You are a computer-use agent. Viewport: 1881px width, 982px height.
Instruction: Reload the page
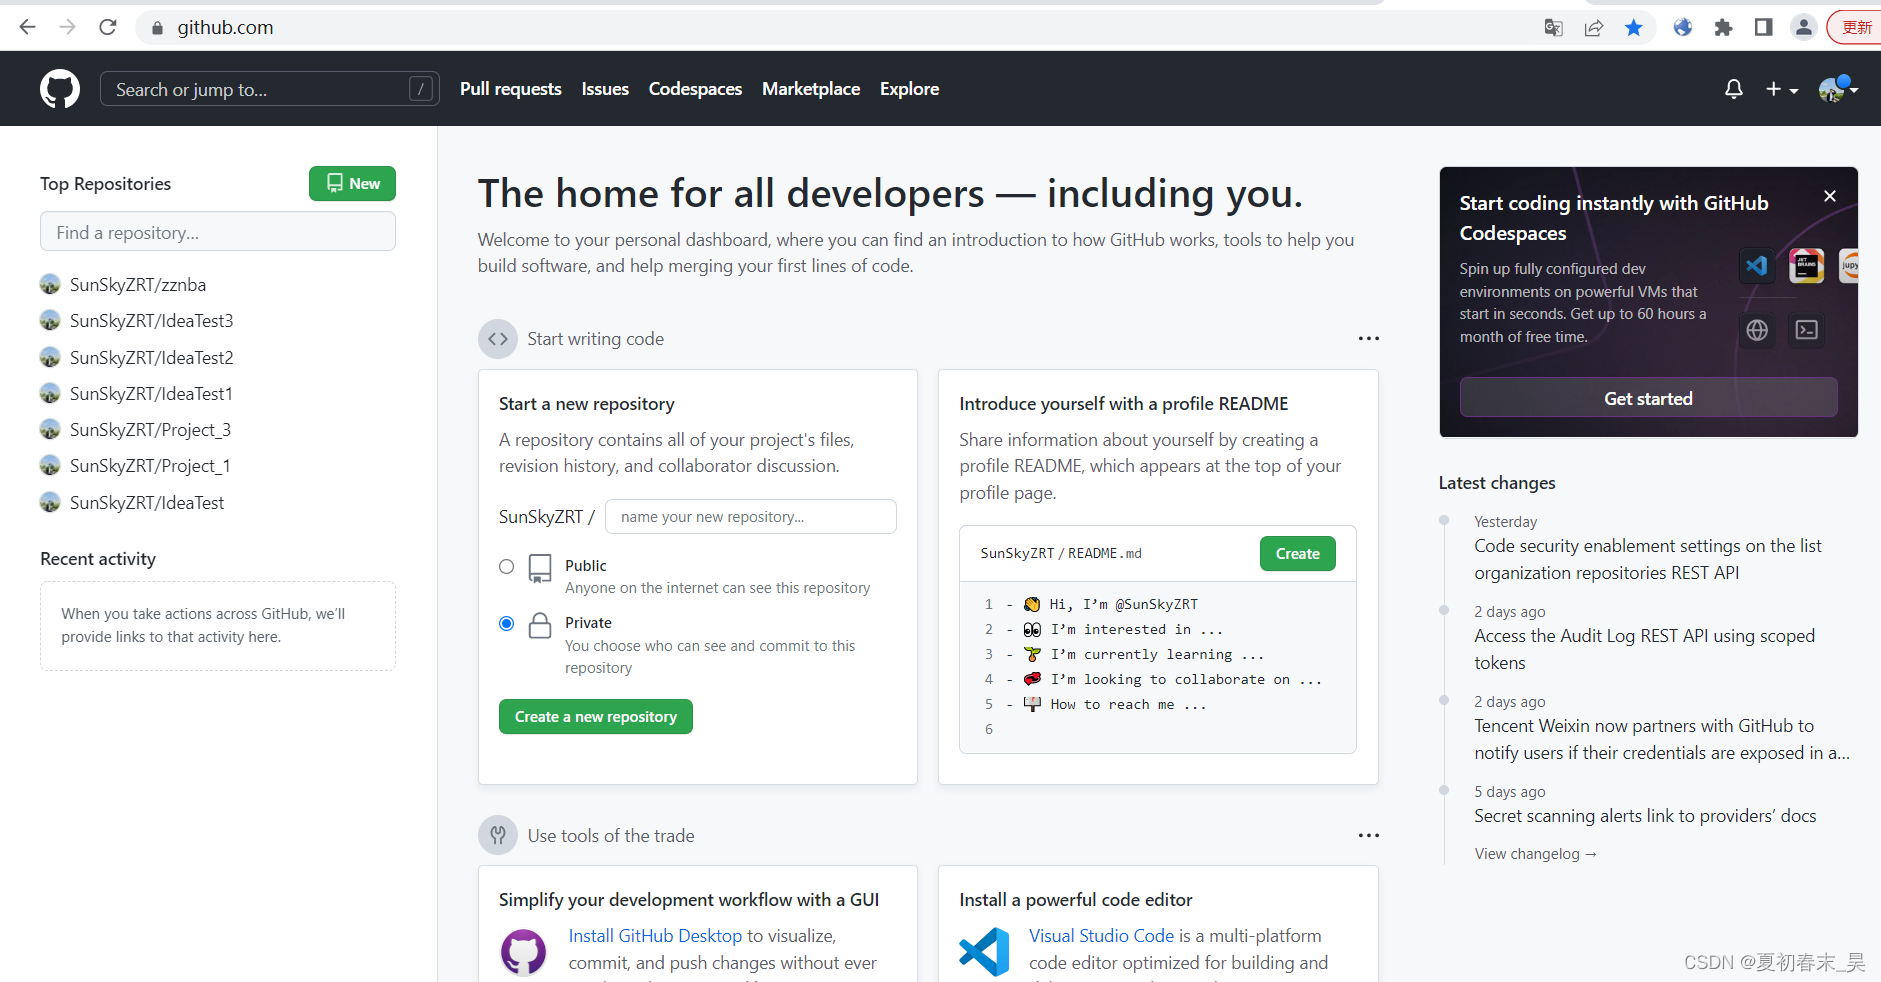(108, 27)
